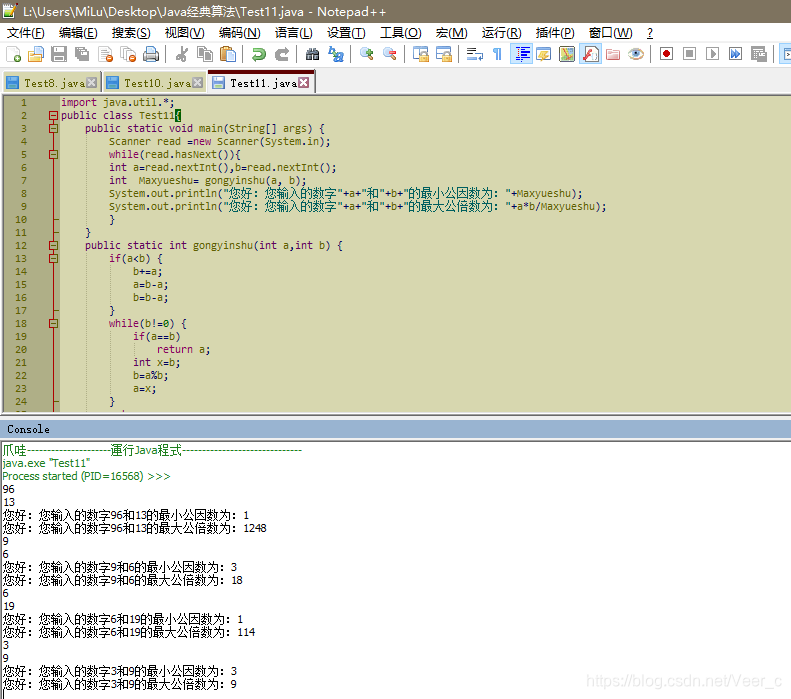
Task: Open 文件(F) menu
Action: 26,33
